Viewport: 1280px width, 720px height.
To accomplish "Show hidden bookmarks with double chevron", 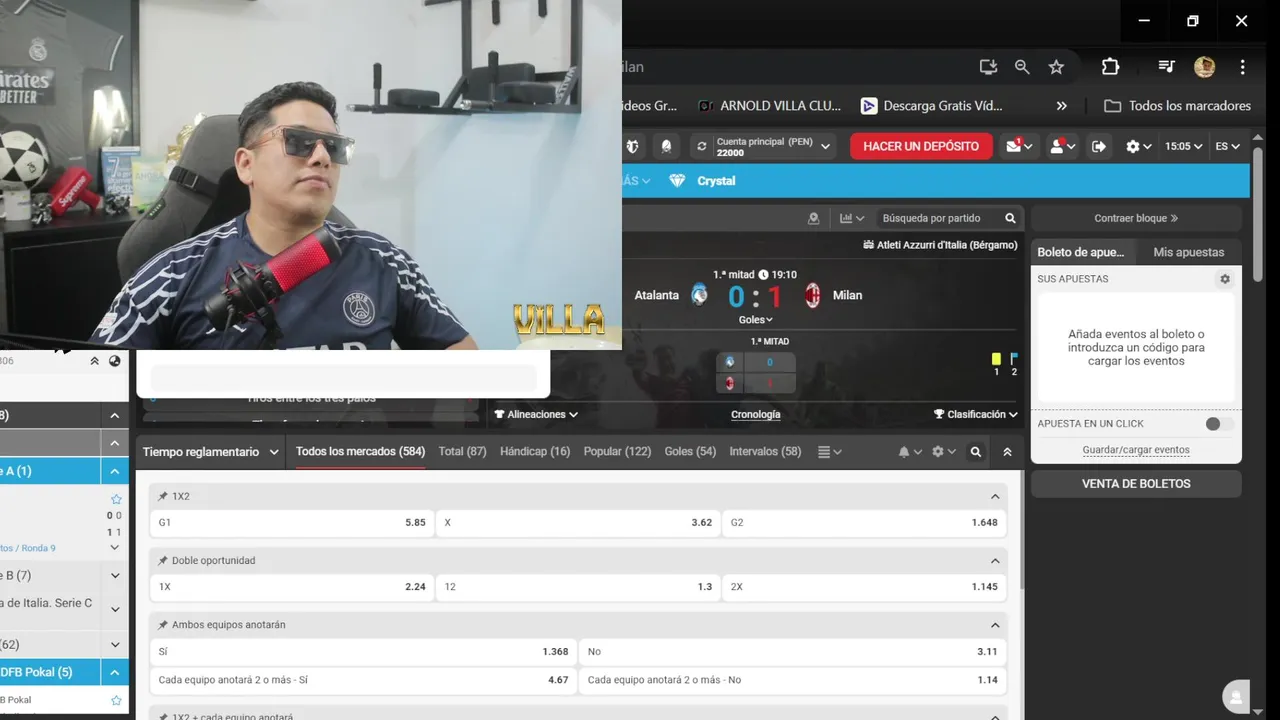I will tap(1061, 106).
